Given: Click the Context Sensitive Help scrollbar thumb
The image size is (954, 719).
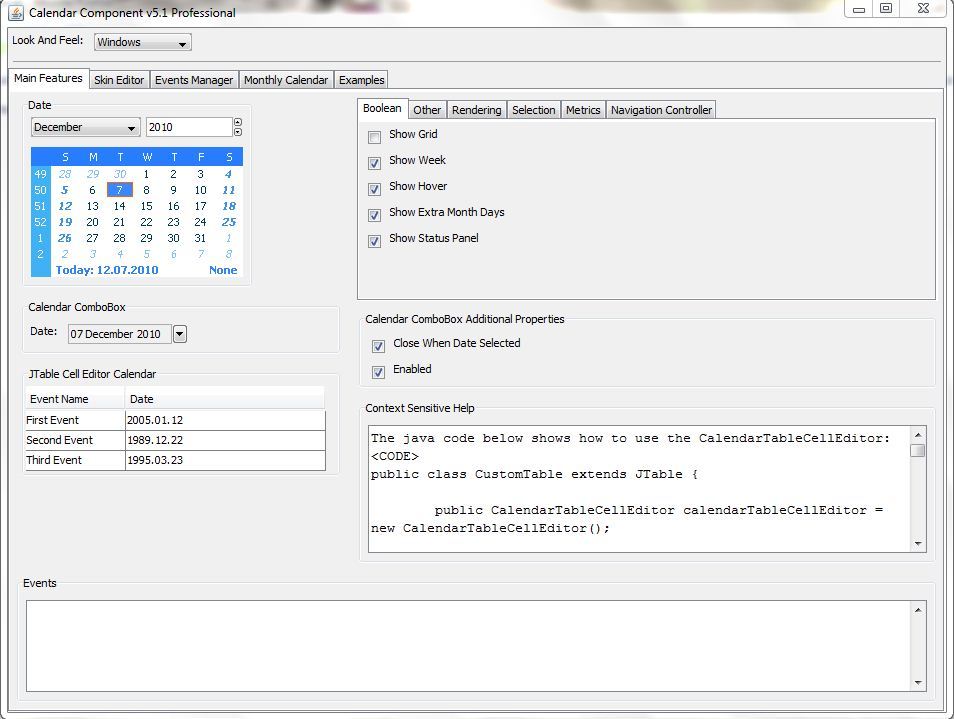Looking at the screenshot, I should [917, 451].
